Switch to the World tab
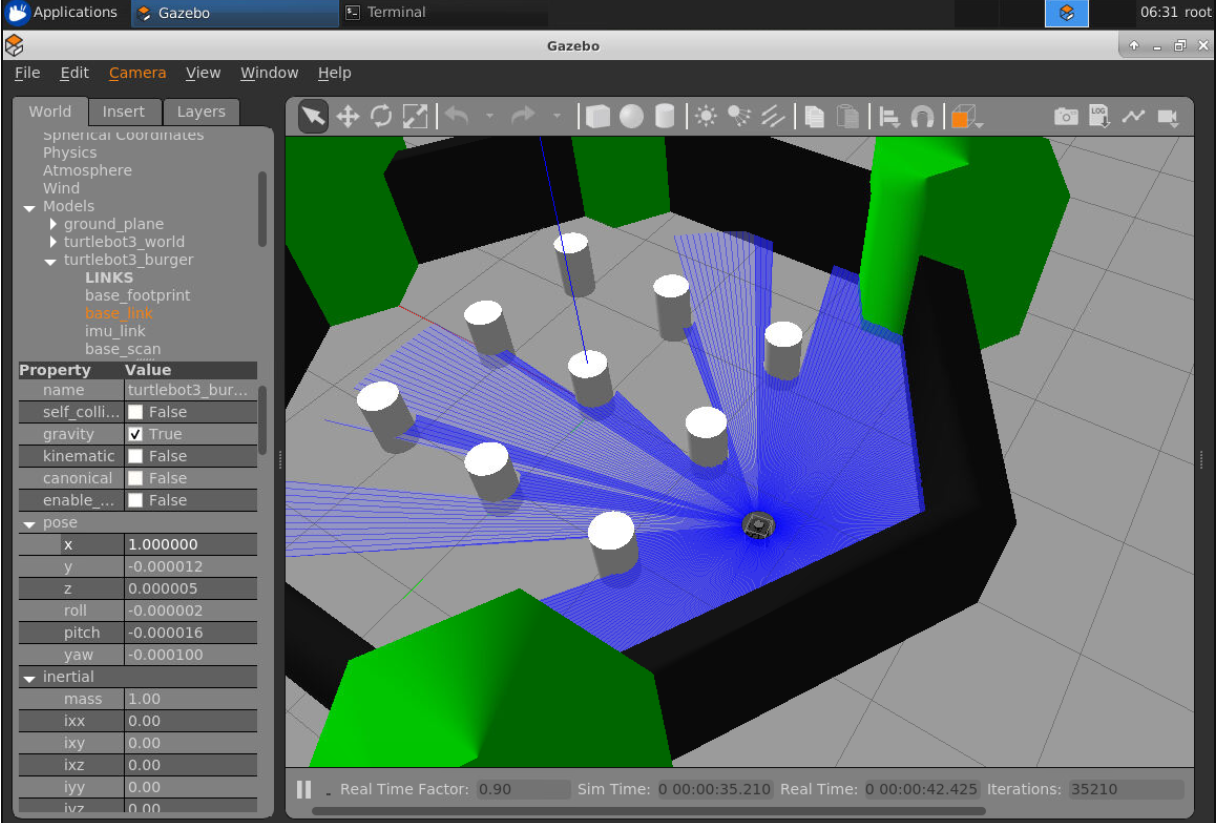Image resolution: width=1216 pixels, height=823 pixels. tap(50, 112)
